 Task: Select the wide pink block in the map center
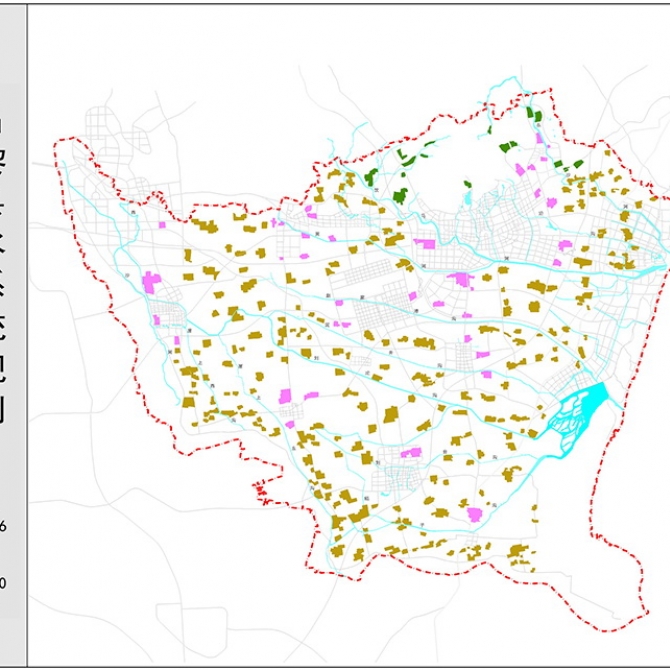click(x=460, y=280)
